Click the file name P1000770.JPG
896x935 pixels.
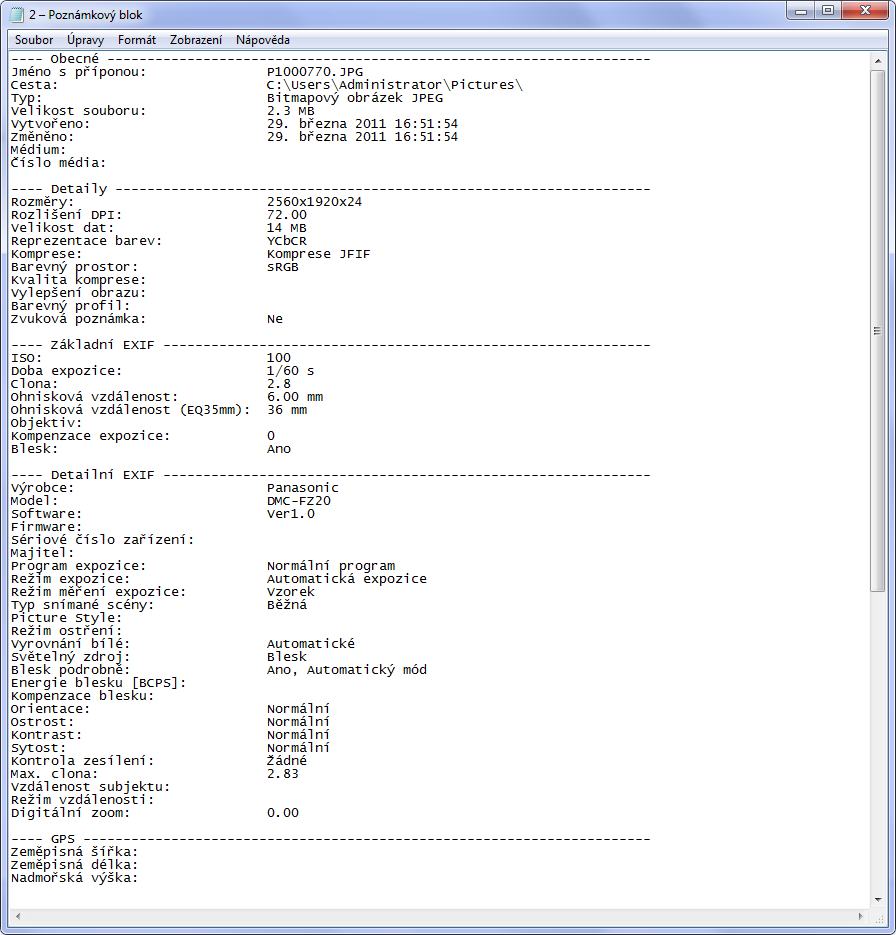coord(315,72)
